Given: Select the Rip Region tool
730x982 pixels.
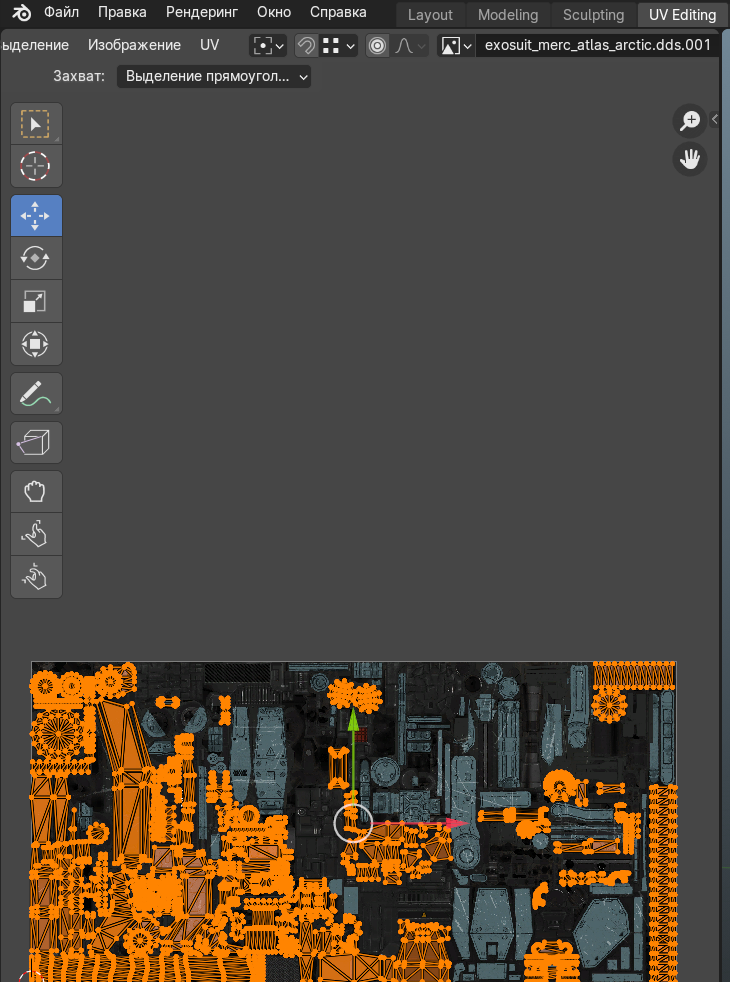Looking at the screenshot, I should tap(36, 442).
